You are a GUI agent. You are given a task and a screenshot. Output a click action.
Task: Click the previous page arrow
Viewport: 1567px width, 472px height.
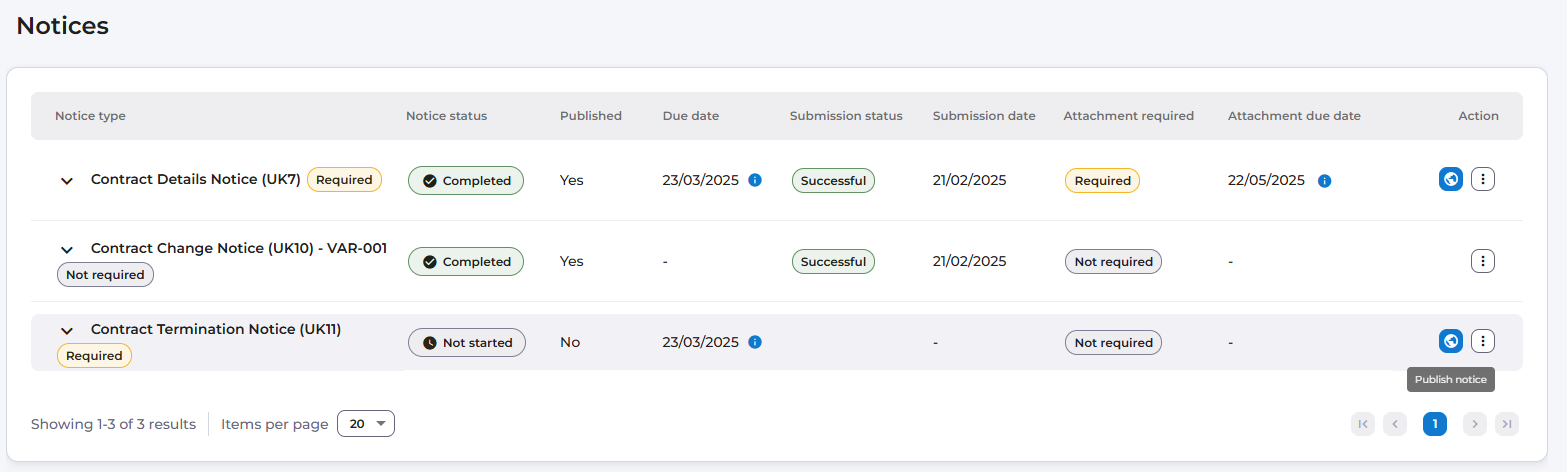pos(1395,424)
